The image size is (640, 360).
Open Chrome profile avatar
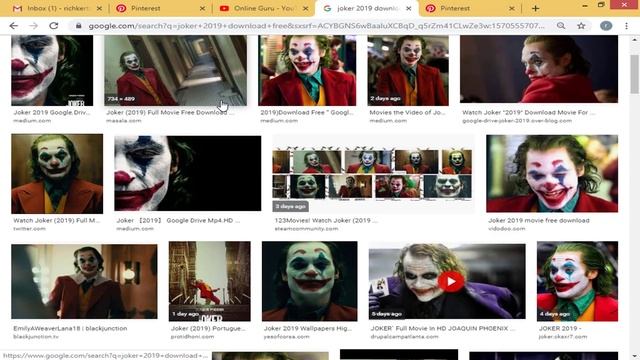point(606,26)
